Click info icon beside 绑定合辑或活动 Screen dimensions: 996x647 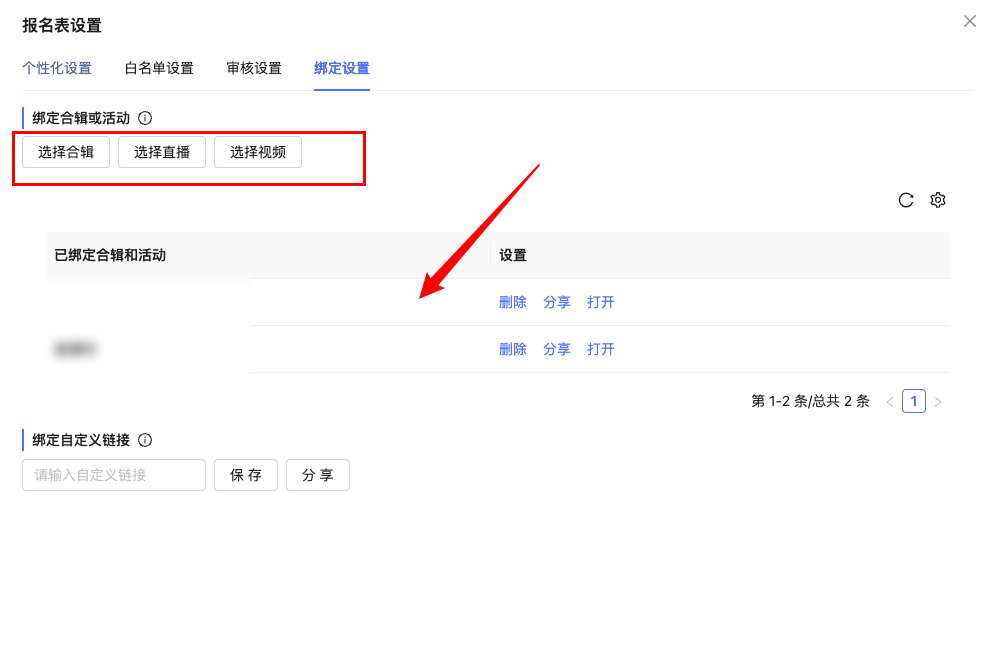145,118
